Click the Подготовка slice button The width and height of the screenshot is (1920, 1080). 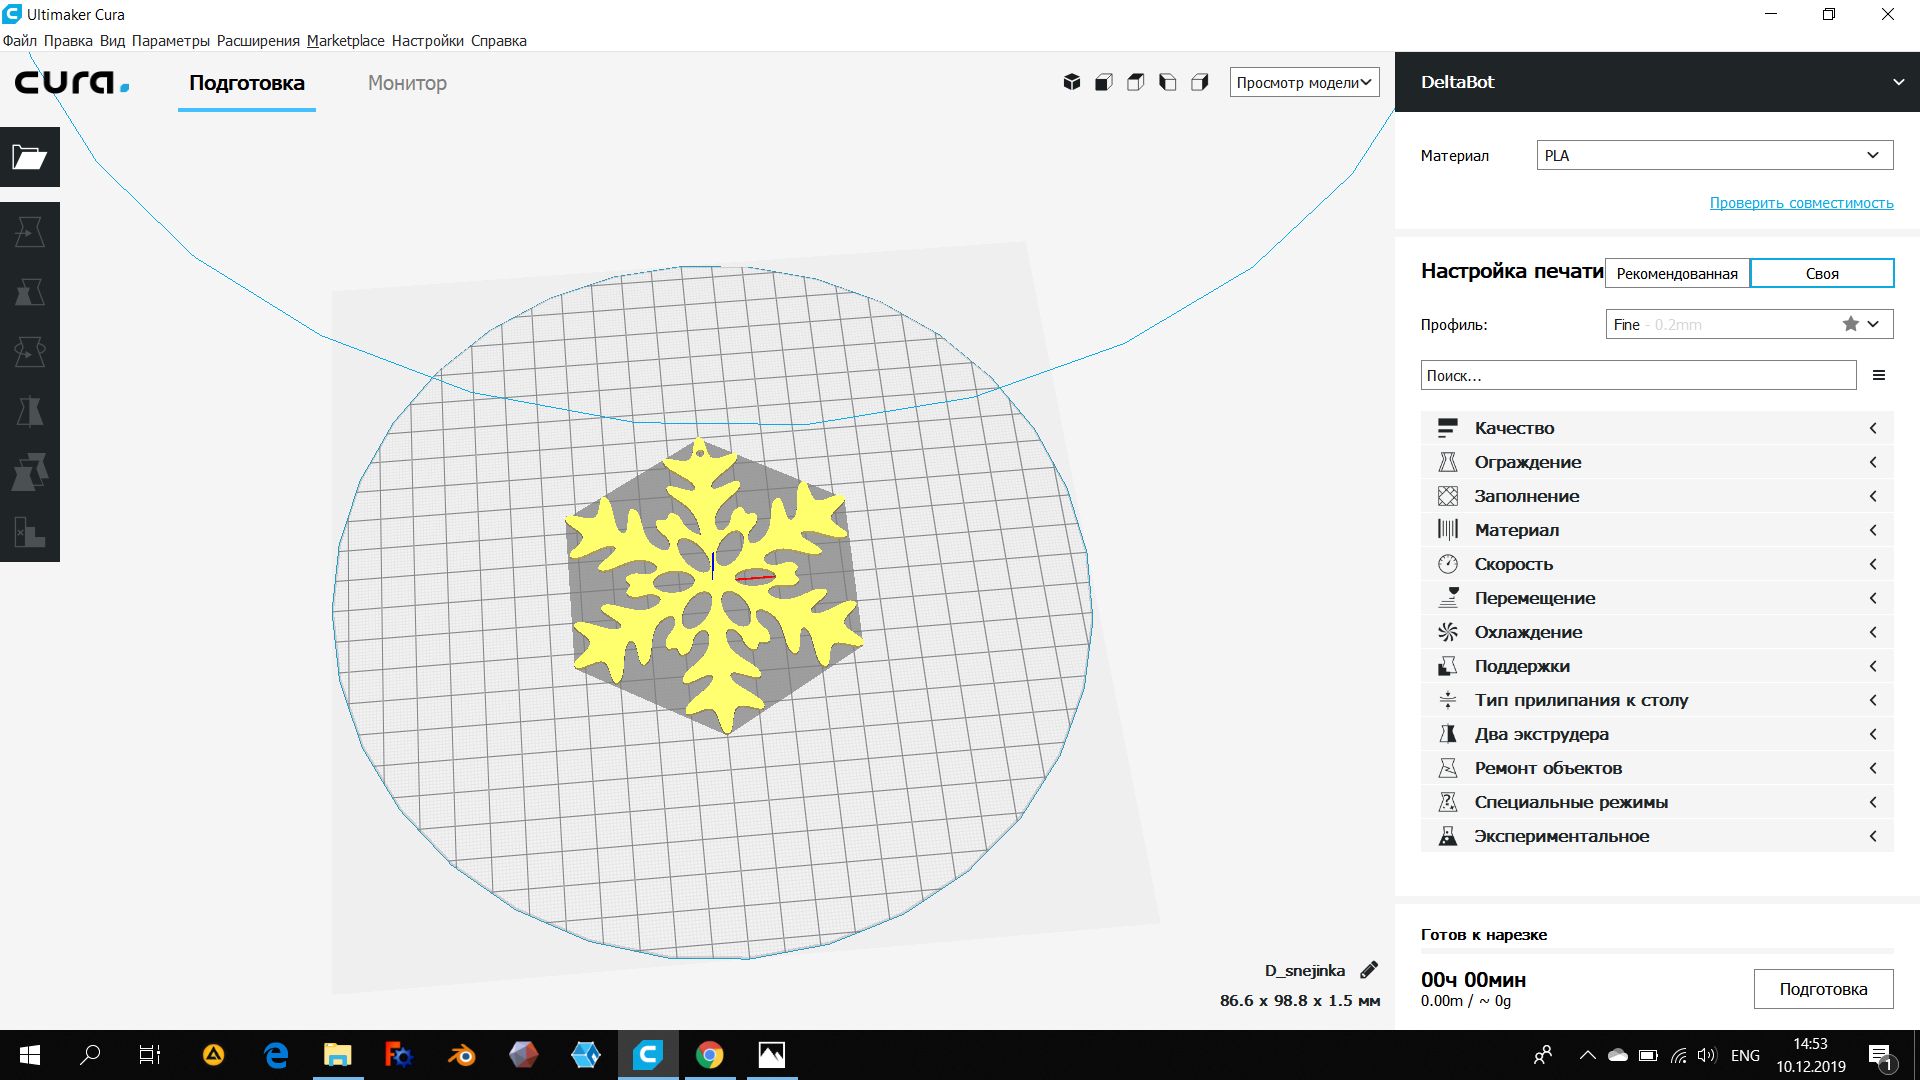[1823, 989]
